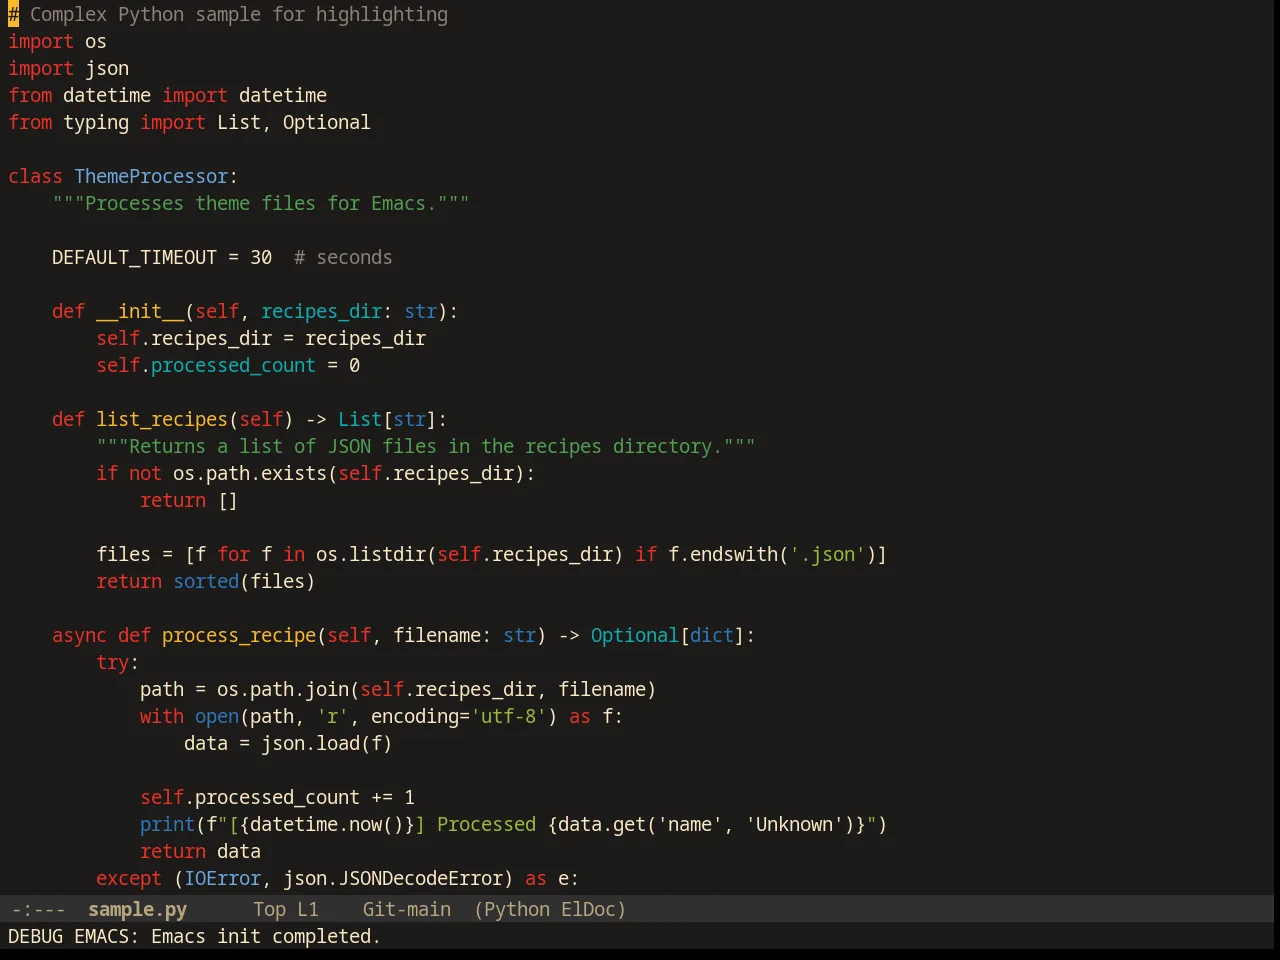Click docstring 'Returns a list of JSON files'
The width and height of the screenshot is (1280, 960).
tap(425, 446)
